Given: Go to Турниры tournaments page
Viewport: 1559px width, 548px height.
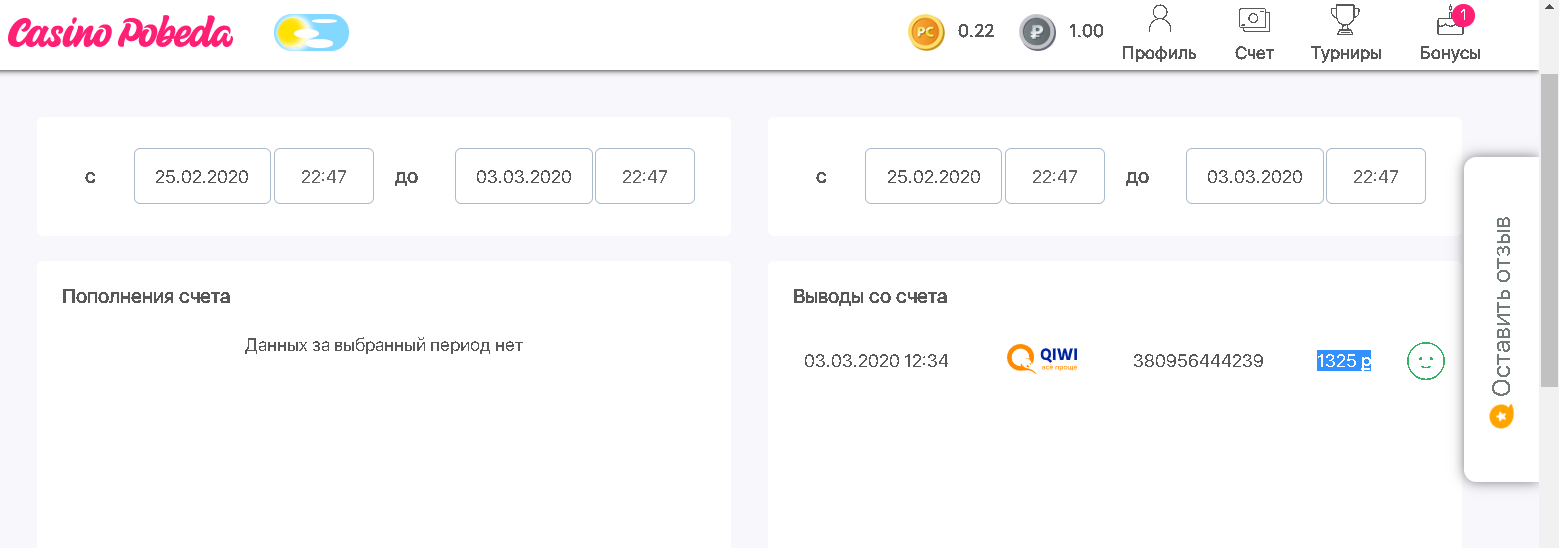Looking at the screenshot, I should coord(1346,33).
